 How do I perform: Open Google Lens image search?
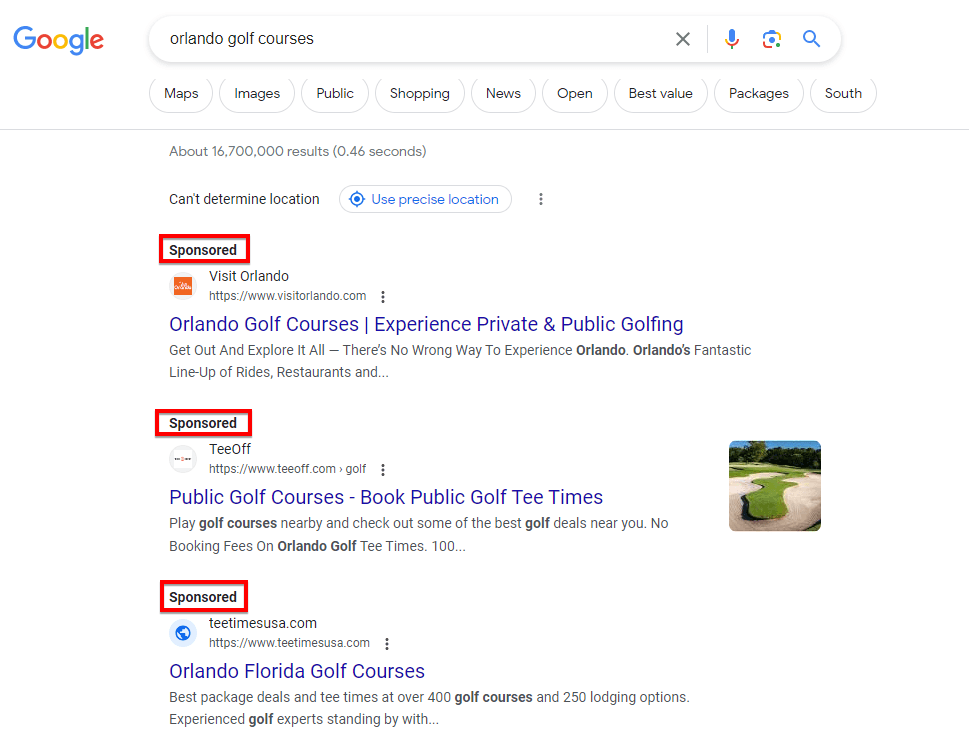pyautogui.click(x=771, y=39)
